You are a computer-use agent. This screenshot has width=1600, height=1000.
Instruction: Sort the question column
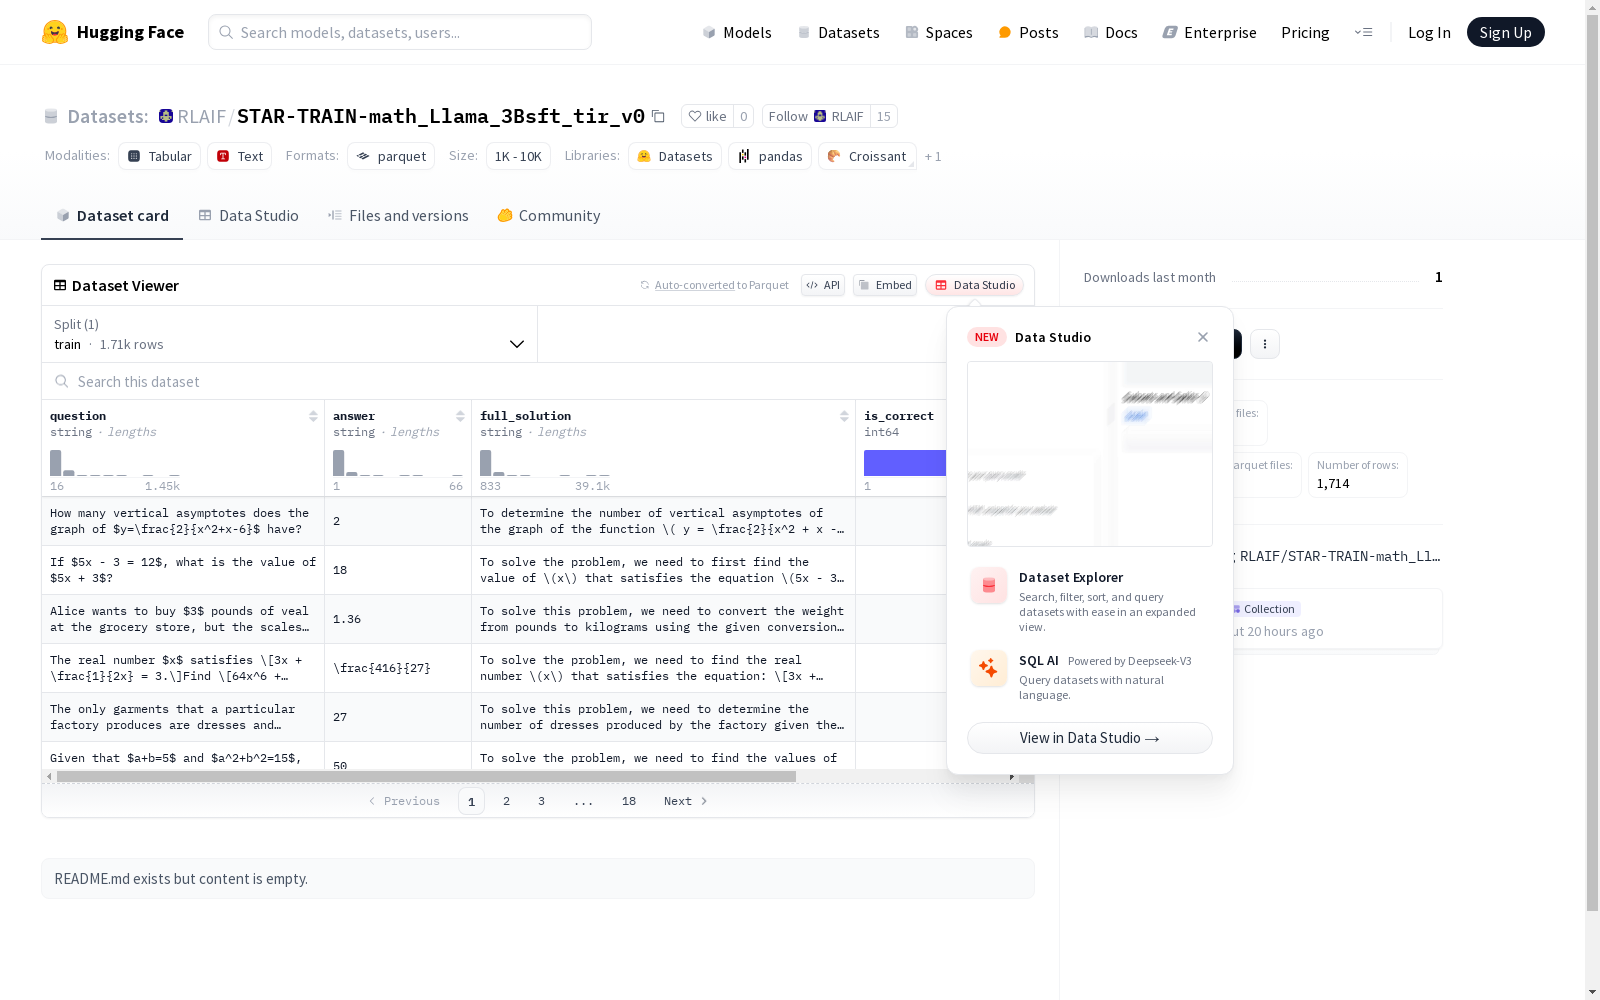click(313, 416)
